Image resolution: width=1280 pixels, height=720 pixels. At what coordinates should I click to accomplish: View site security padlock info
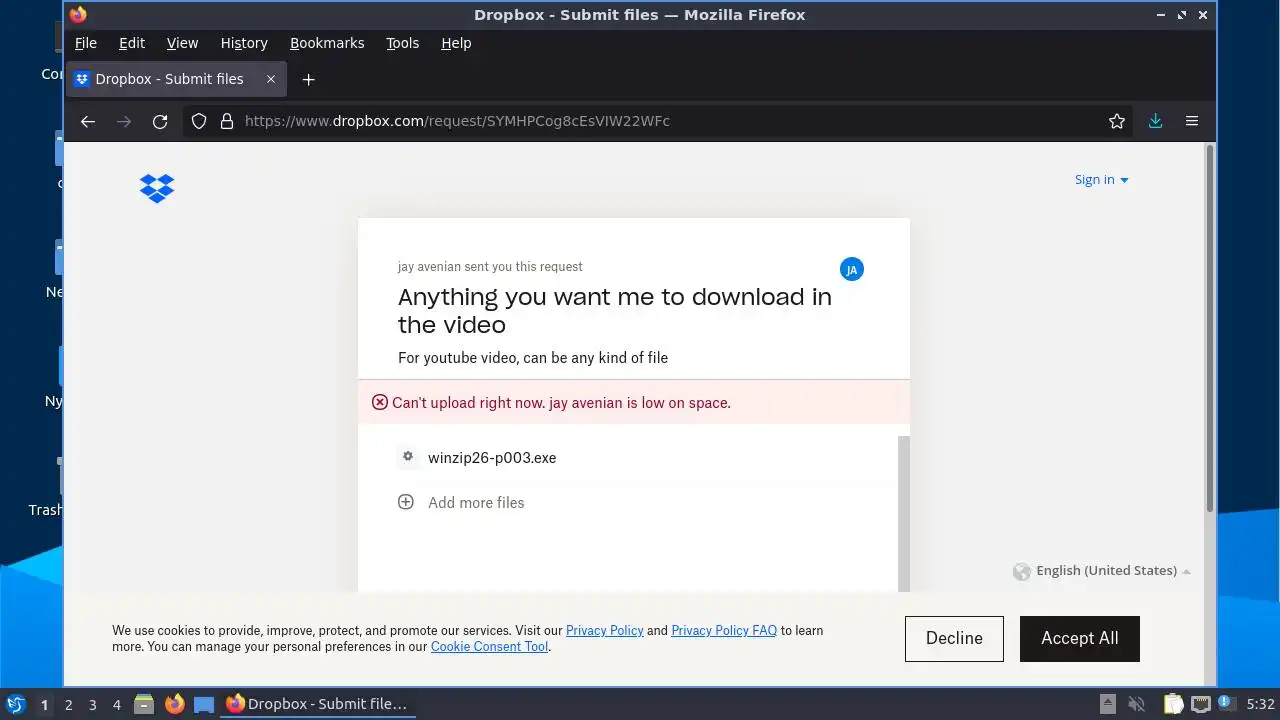click(227, 121)
